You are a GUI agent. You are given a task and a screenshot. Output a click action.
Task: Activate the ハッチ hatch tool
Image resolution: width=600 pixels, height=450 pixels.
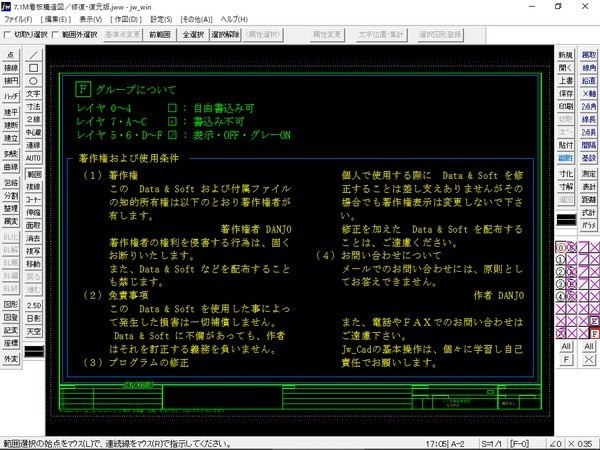tap(11, 96)
